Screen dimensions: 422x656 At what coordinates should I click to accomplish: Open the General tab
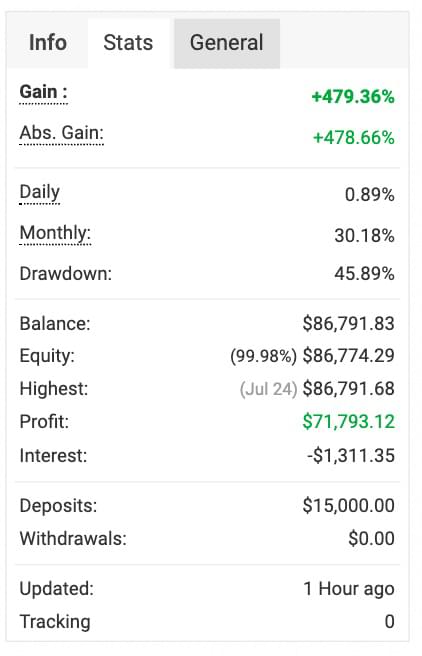click(227, 43)
